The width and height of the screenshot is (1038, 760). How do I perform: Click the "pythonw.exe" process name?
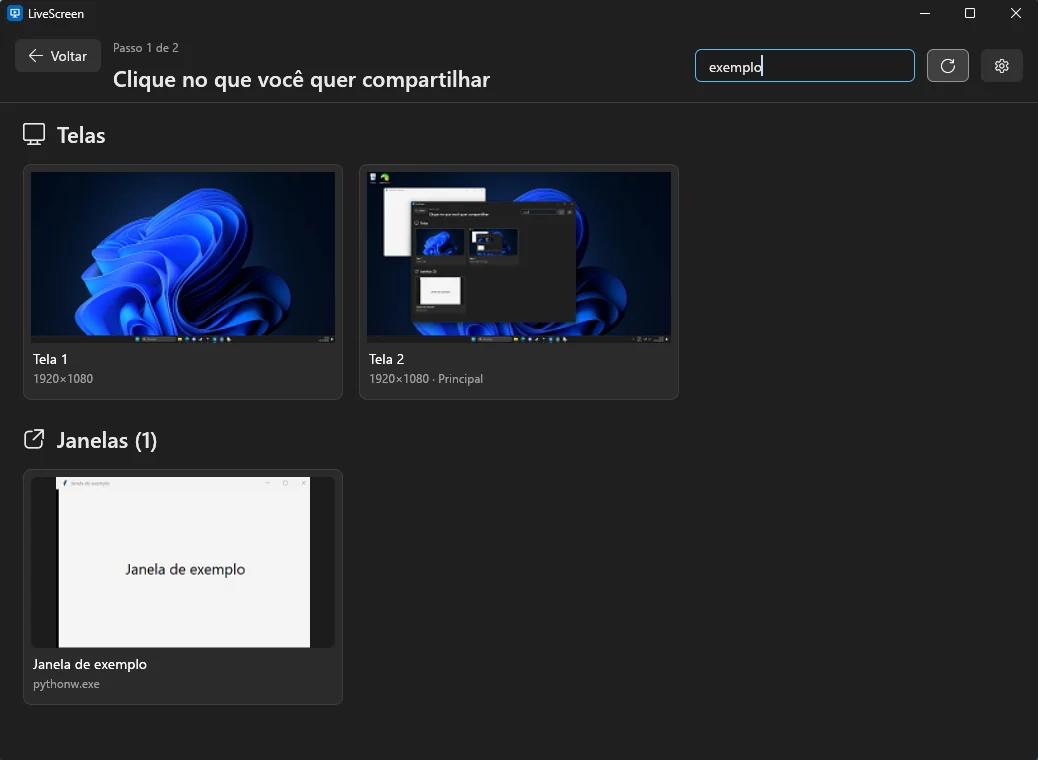[x=66, y=684]
